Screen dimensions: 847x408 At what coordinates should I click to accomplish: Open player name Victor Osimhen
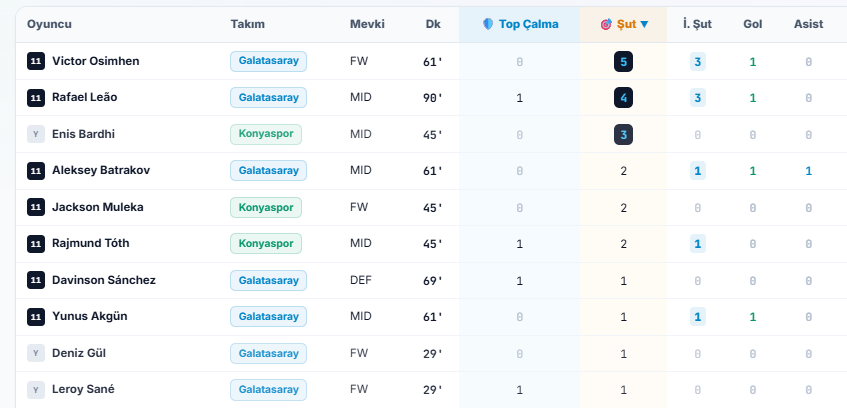[x=96, y=61]
